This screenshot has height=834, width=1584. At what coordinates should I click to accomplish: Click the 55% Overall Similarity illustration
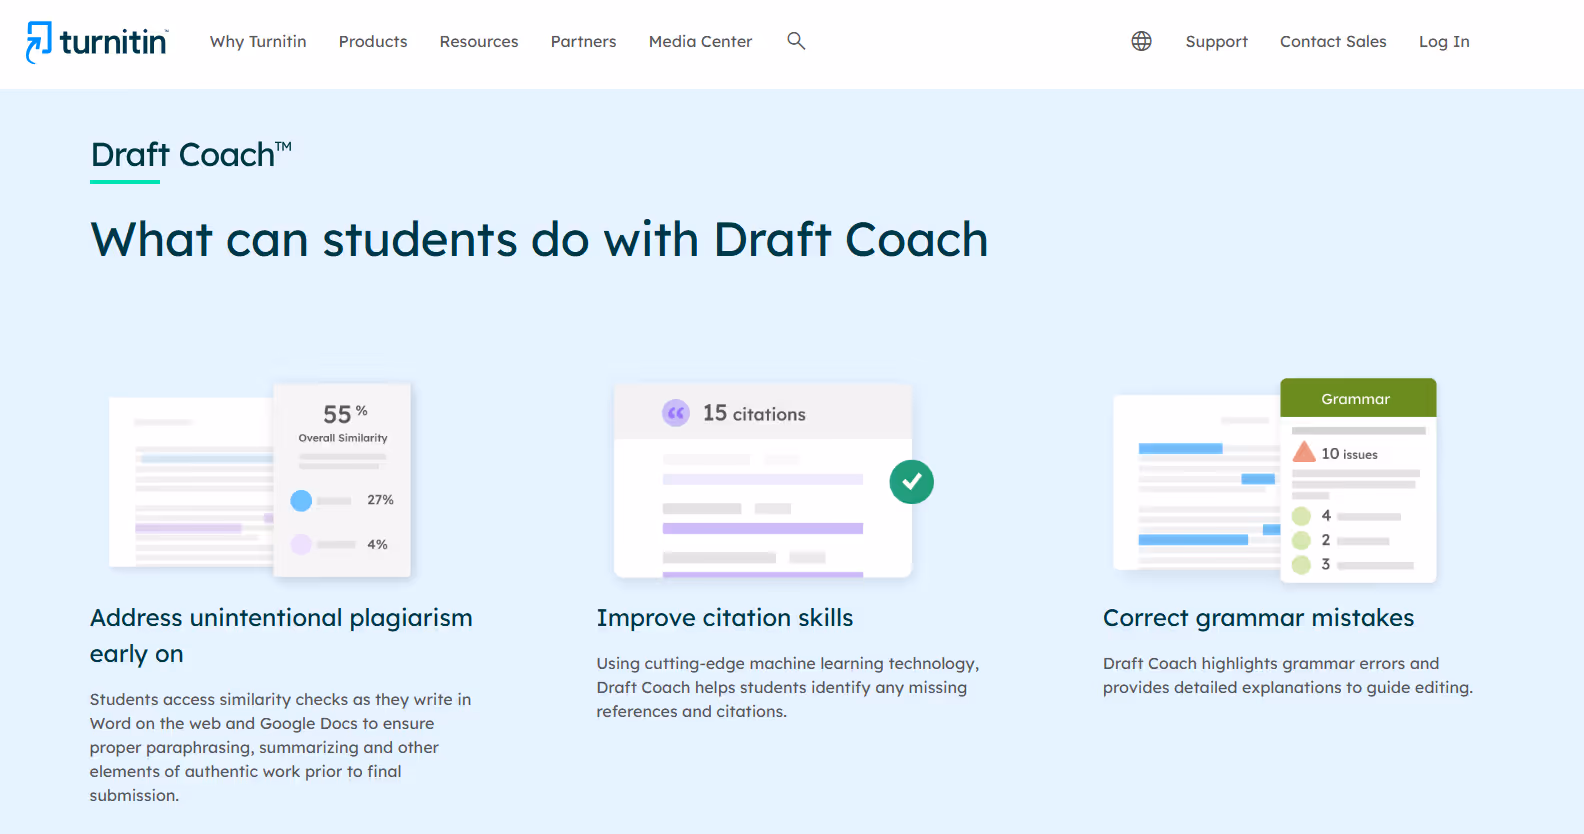point(260,480)
